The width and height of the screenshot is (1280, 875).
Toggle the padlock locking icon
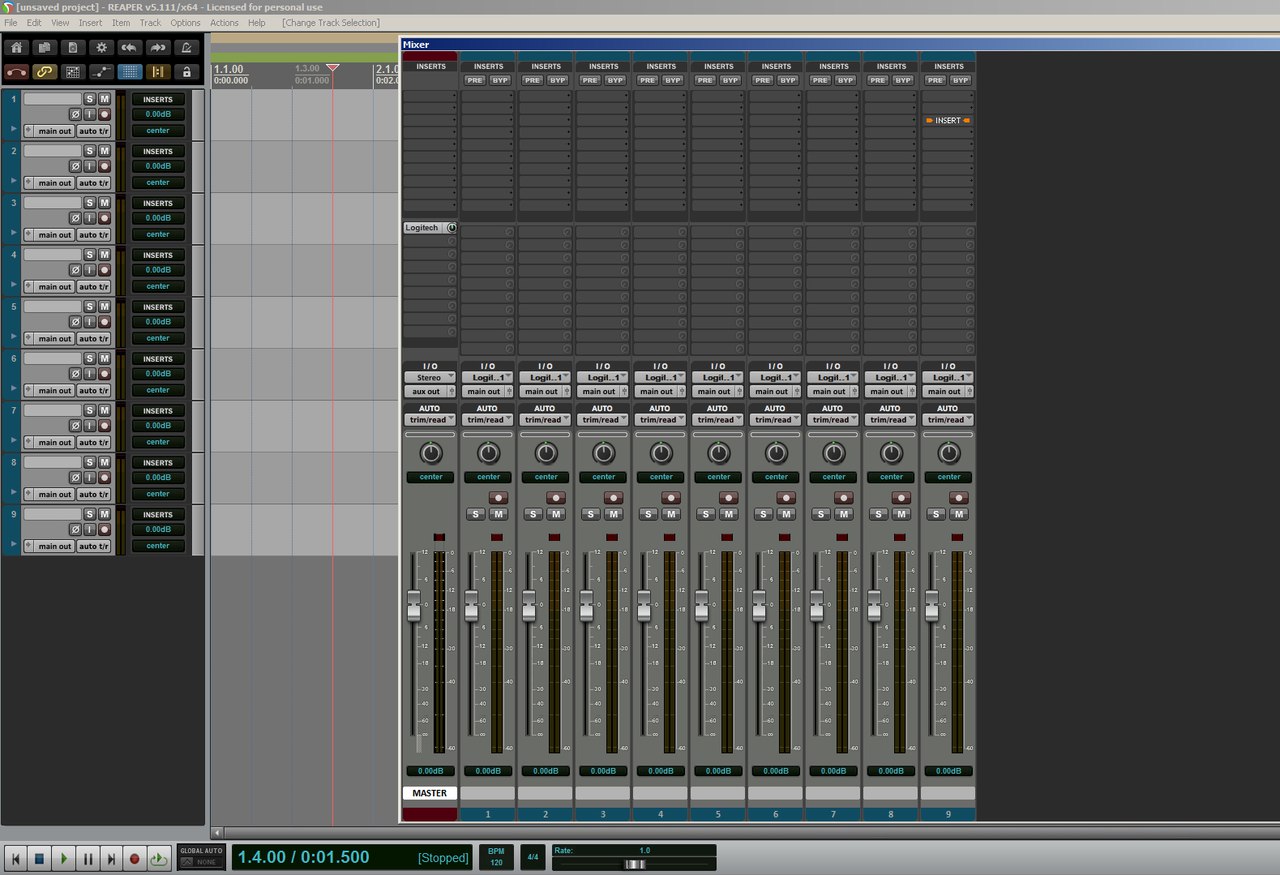pyautogui.click(x=186, y=72)
